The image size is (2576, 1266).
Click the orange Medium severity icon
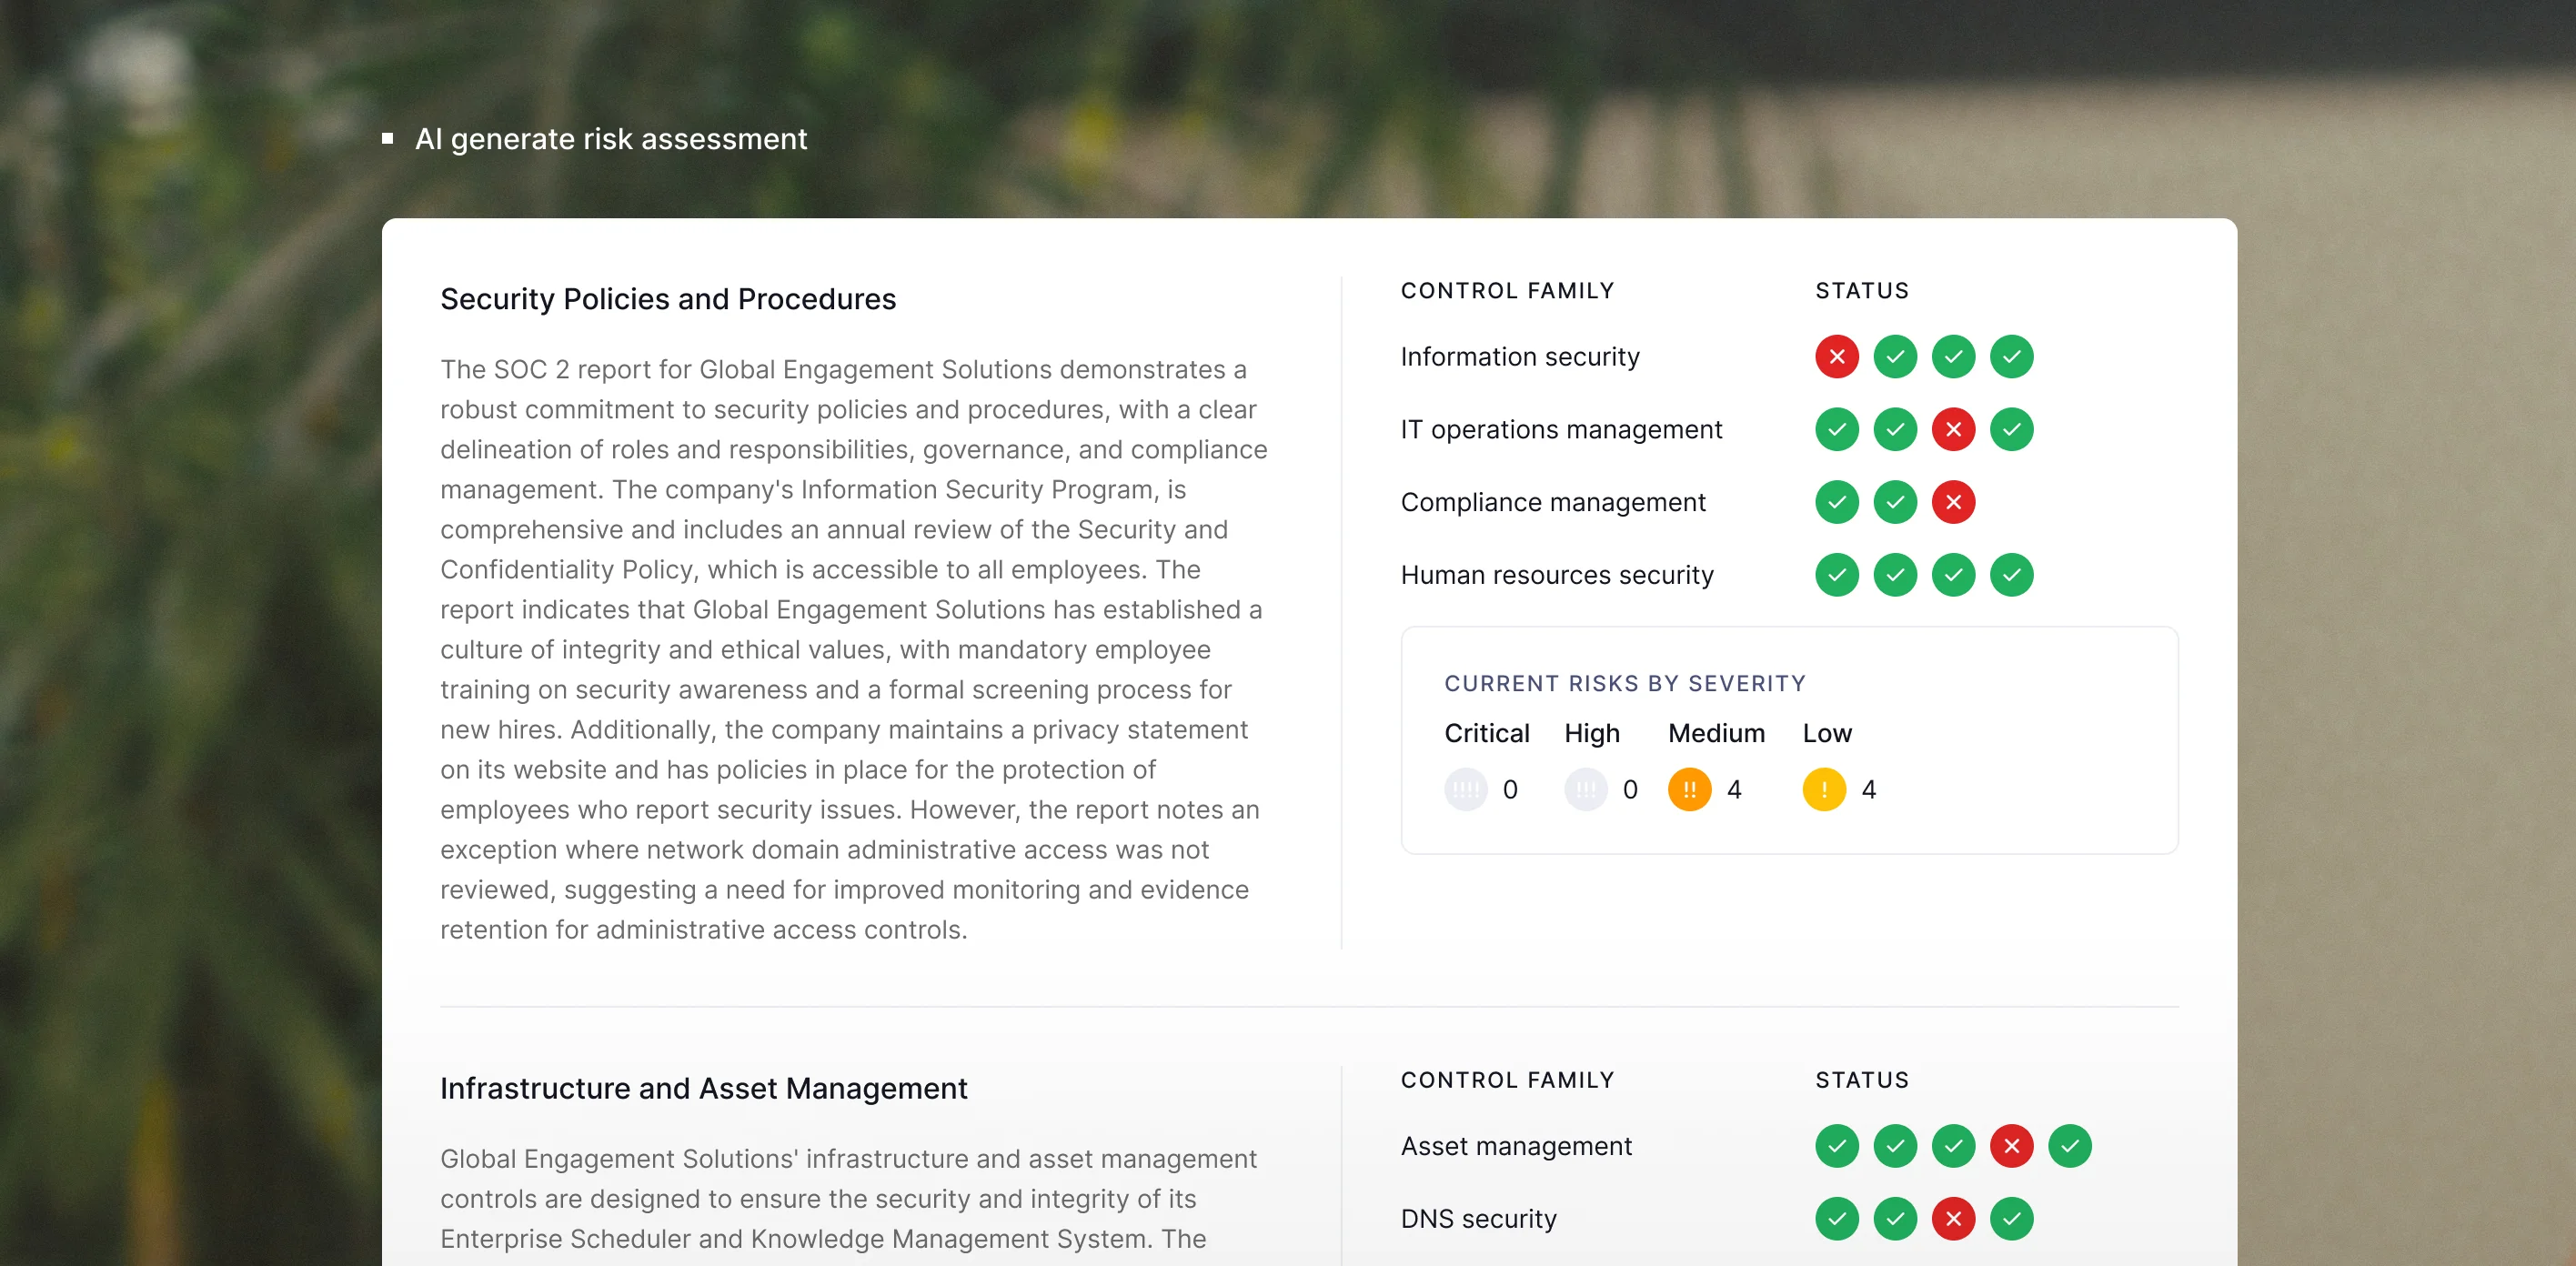(1689, 790)
